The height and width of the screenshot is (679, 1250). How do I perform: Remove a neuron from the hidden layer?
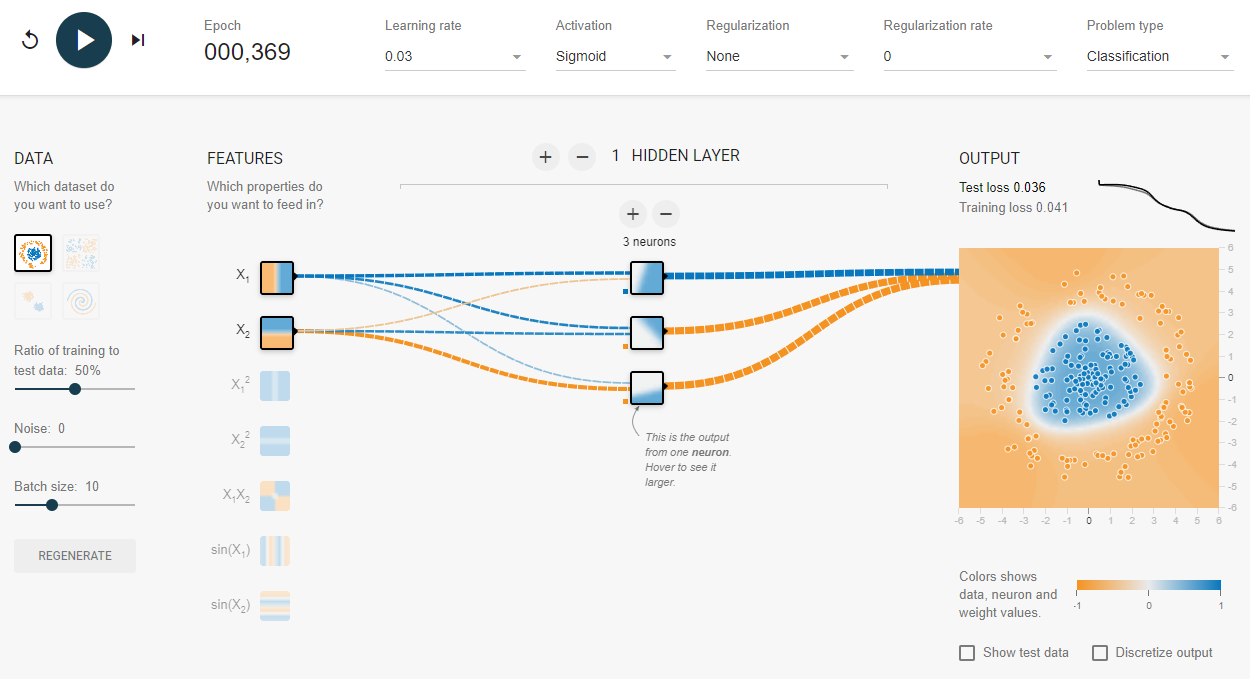[666, 214]
